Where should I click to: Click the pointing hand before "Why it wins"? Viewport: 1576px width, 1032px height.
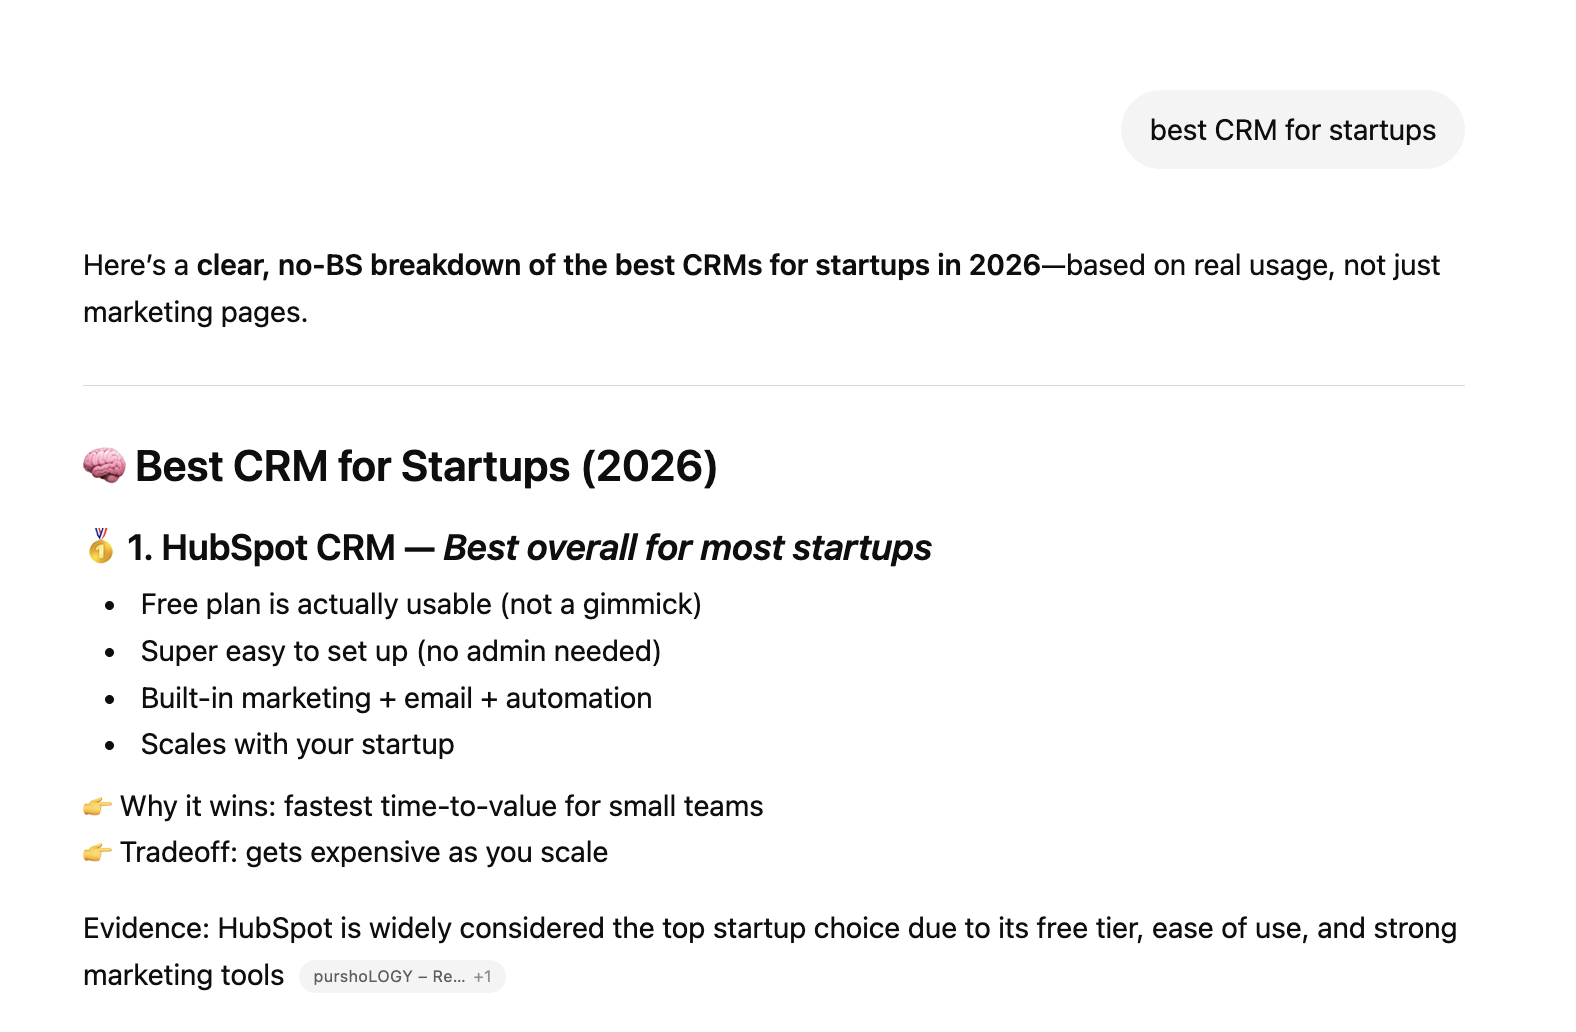(97, 806)
